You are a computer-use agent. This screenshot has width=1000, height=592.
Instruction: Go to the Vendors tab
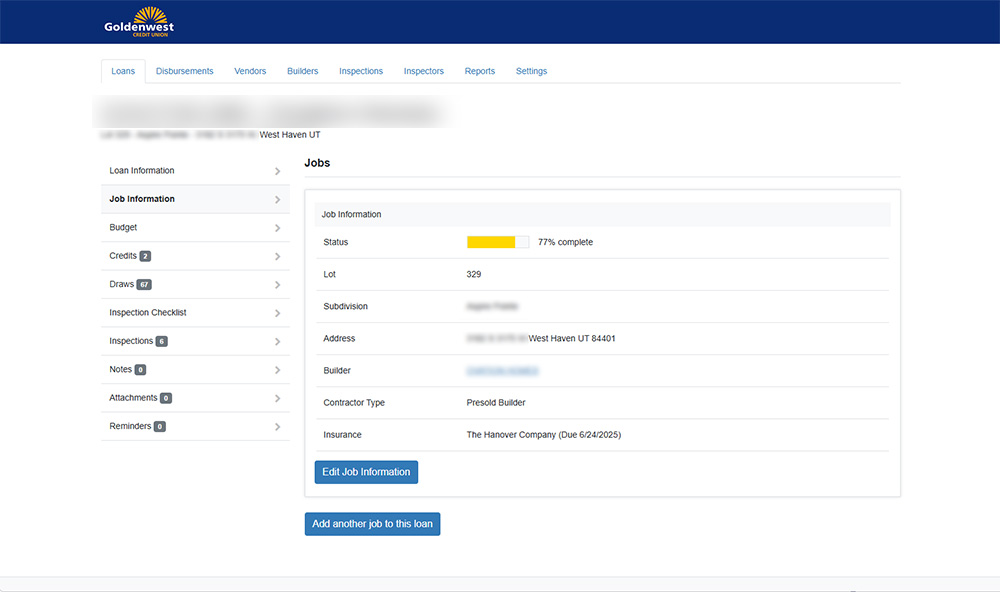tap(250, 71)
